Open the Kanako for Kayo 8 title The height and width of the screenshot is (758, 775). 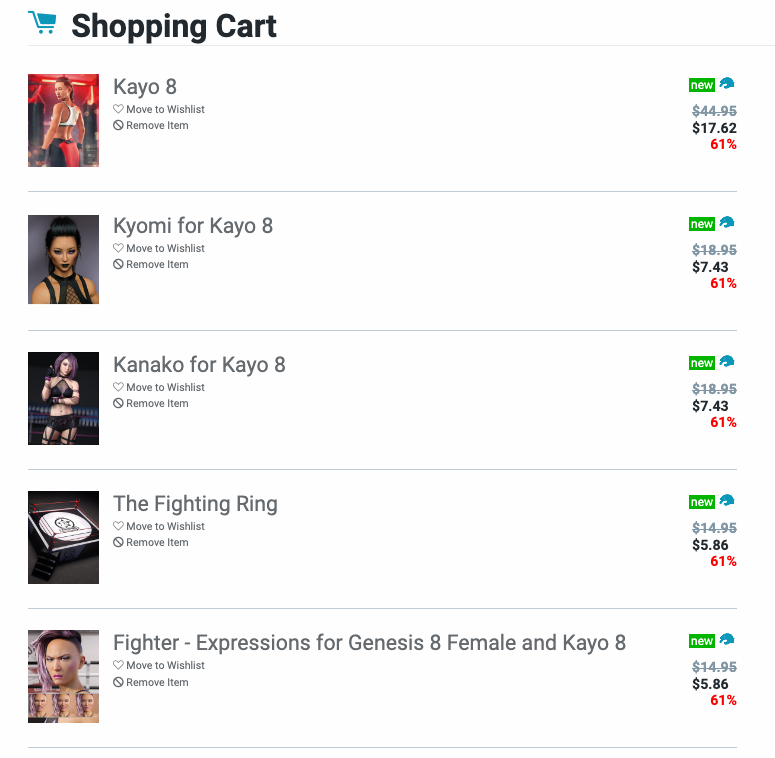(x=199, y=365)
